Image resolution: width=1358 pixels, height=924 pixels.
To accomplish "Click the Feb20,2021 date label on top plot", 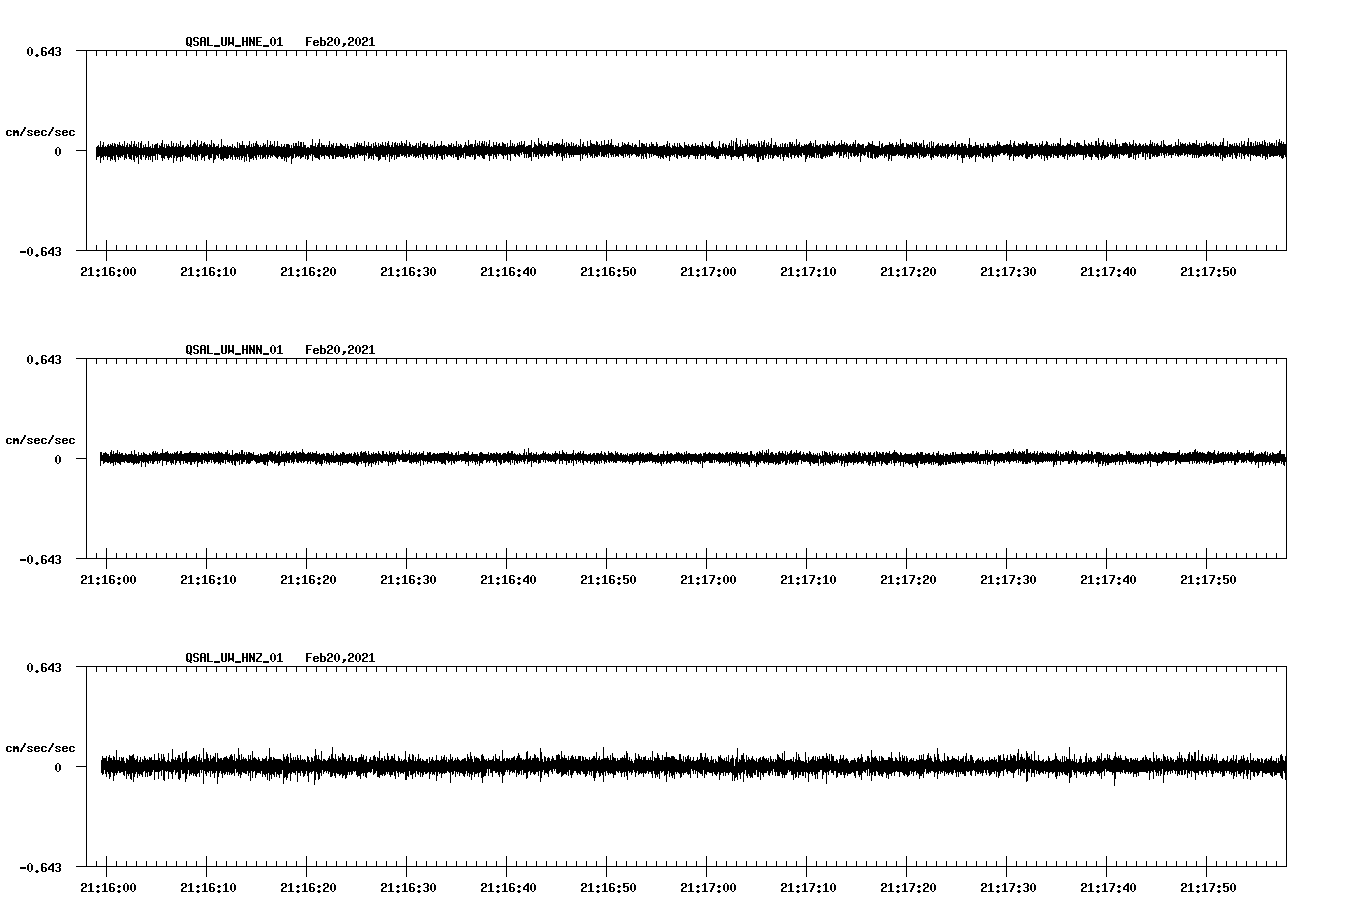I will (340, 42).
